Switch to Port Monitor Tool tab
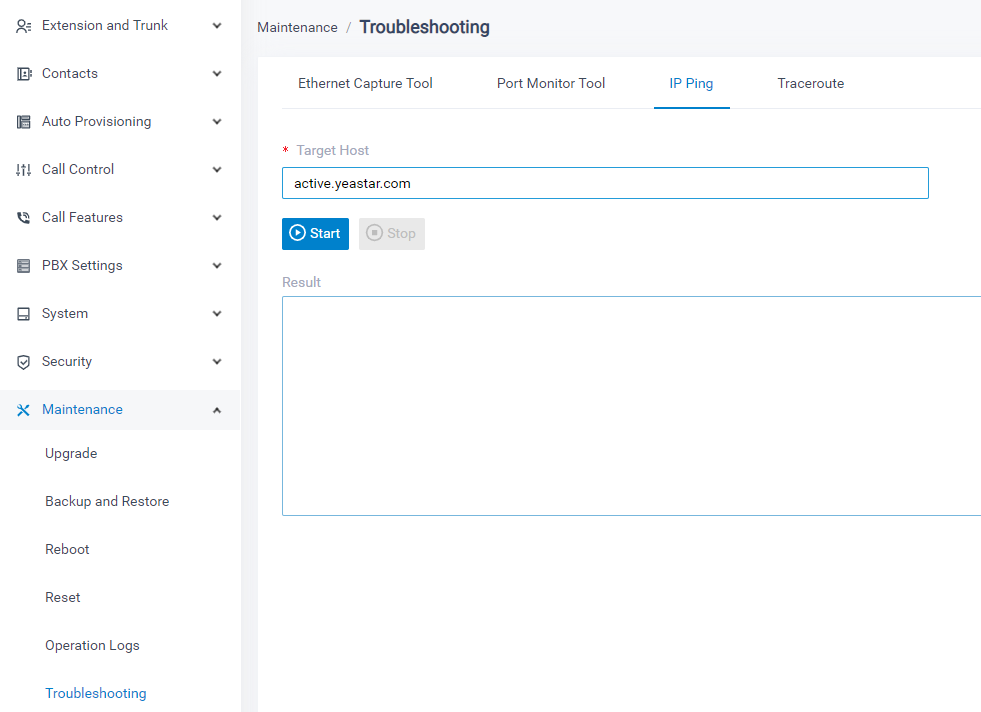Screen dimensions: 981x712 [x=551, y=83]
